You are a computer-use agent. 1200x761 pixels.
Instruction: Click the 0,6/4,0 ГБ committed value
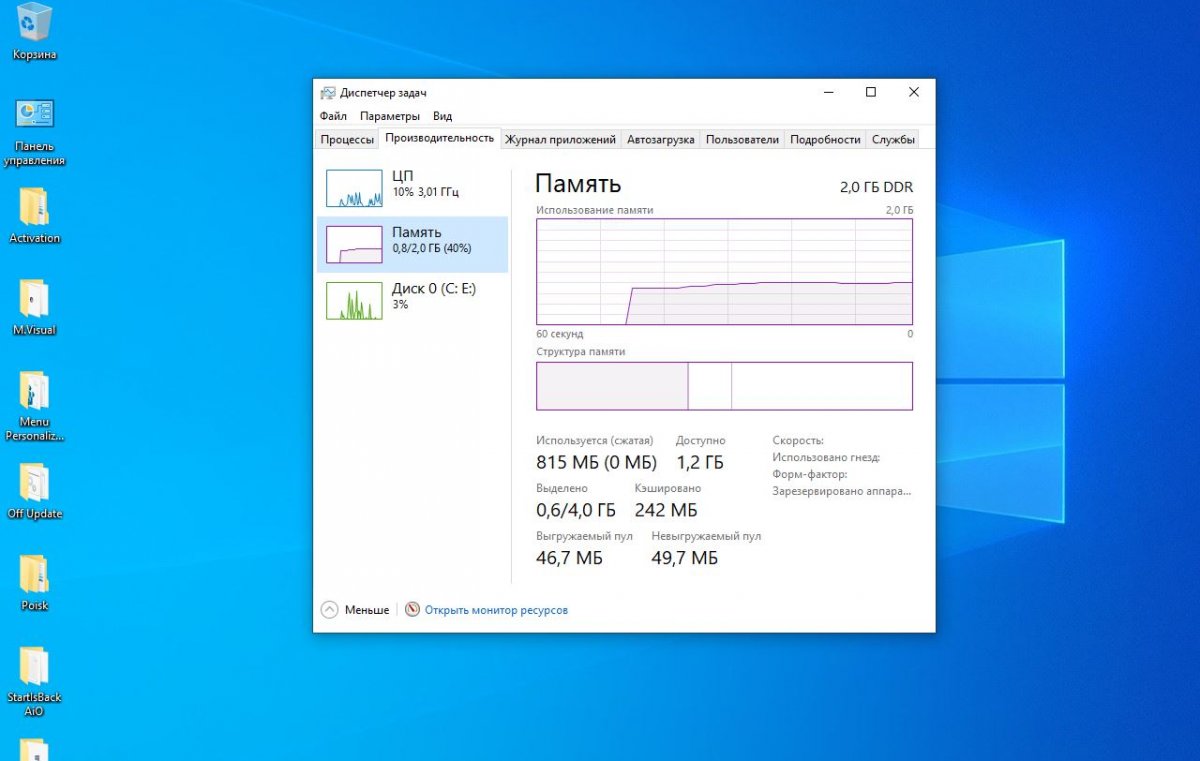coord(576,510)
